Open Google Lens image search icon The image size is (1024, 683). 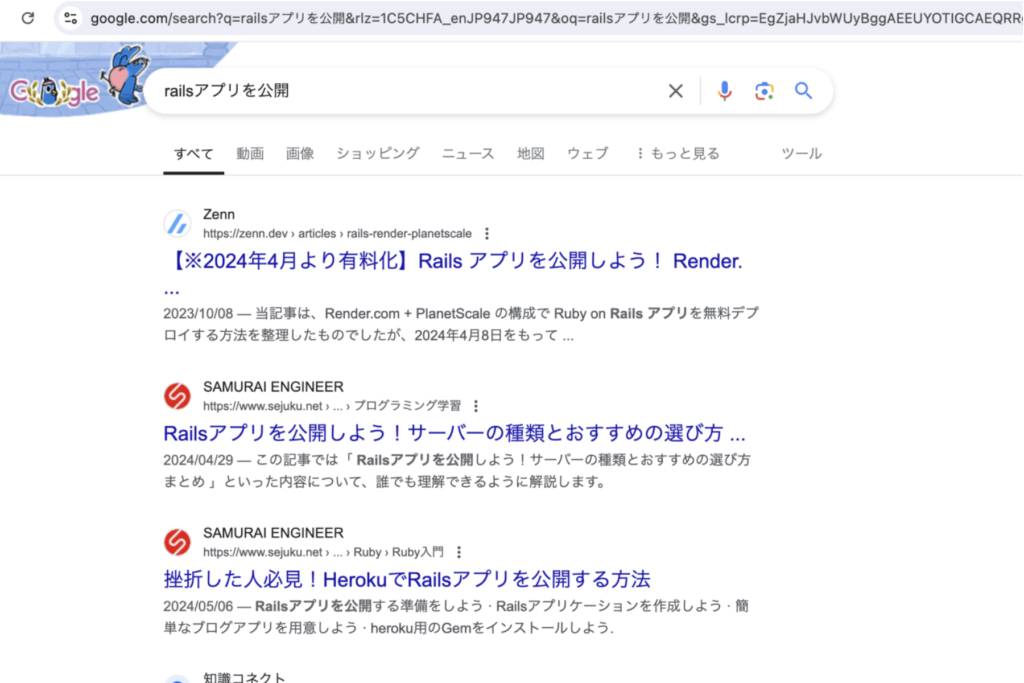(x=764, y=91)
